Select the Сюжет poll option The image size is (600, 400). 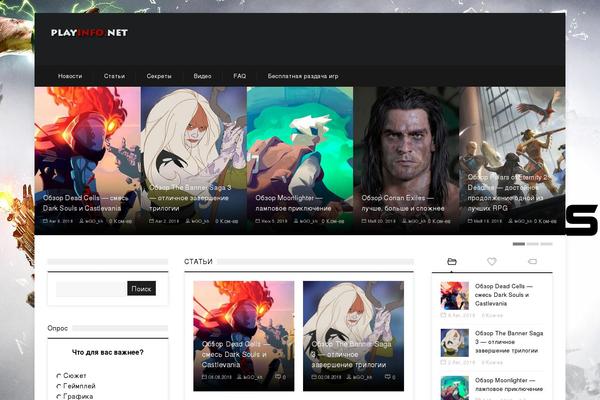[x=59, y=376]
